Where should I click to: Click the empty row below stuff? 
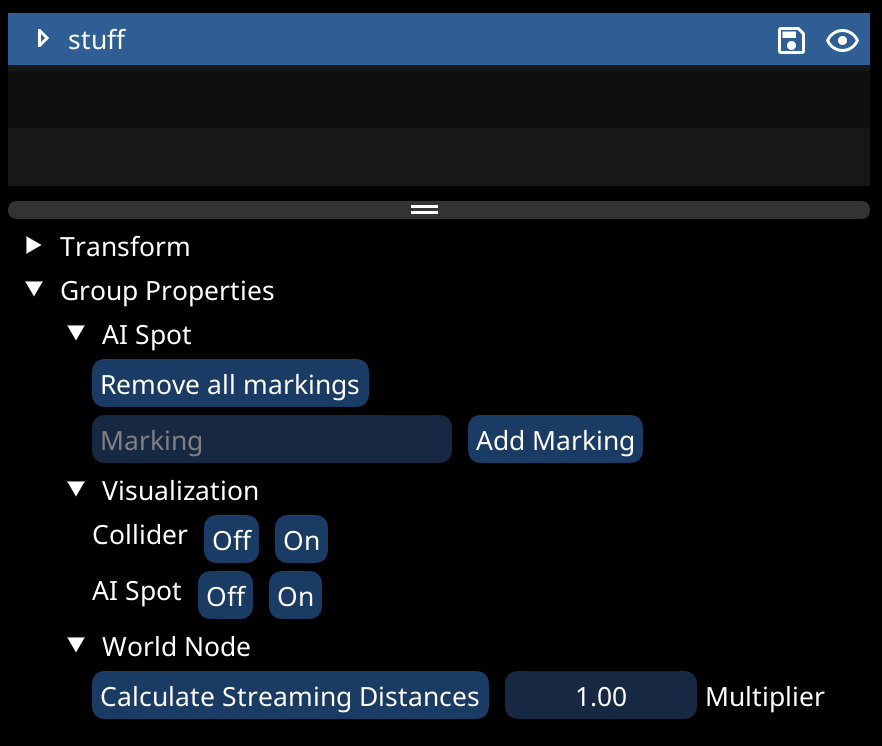click(x=438, y=97)
